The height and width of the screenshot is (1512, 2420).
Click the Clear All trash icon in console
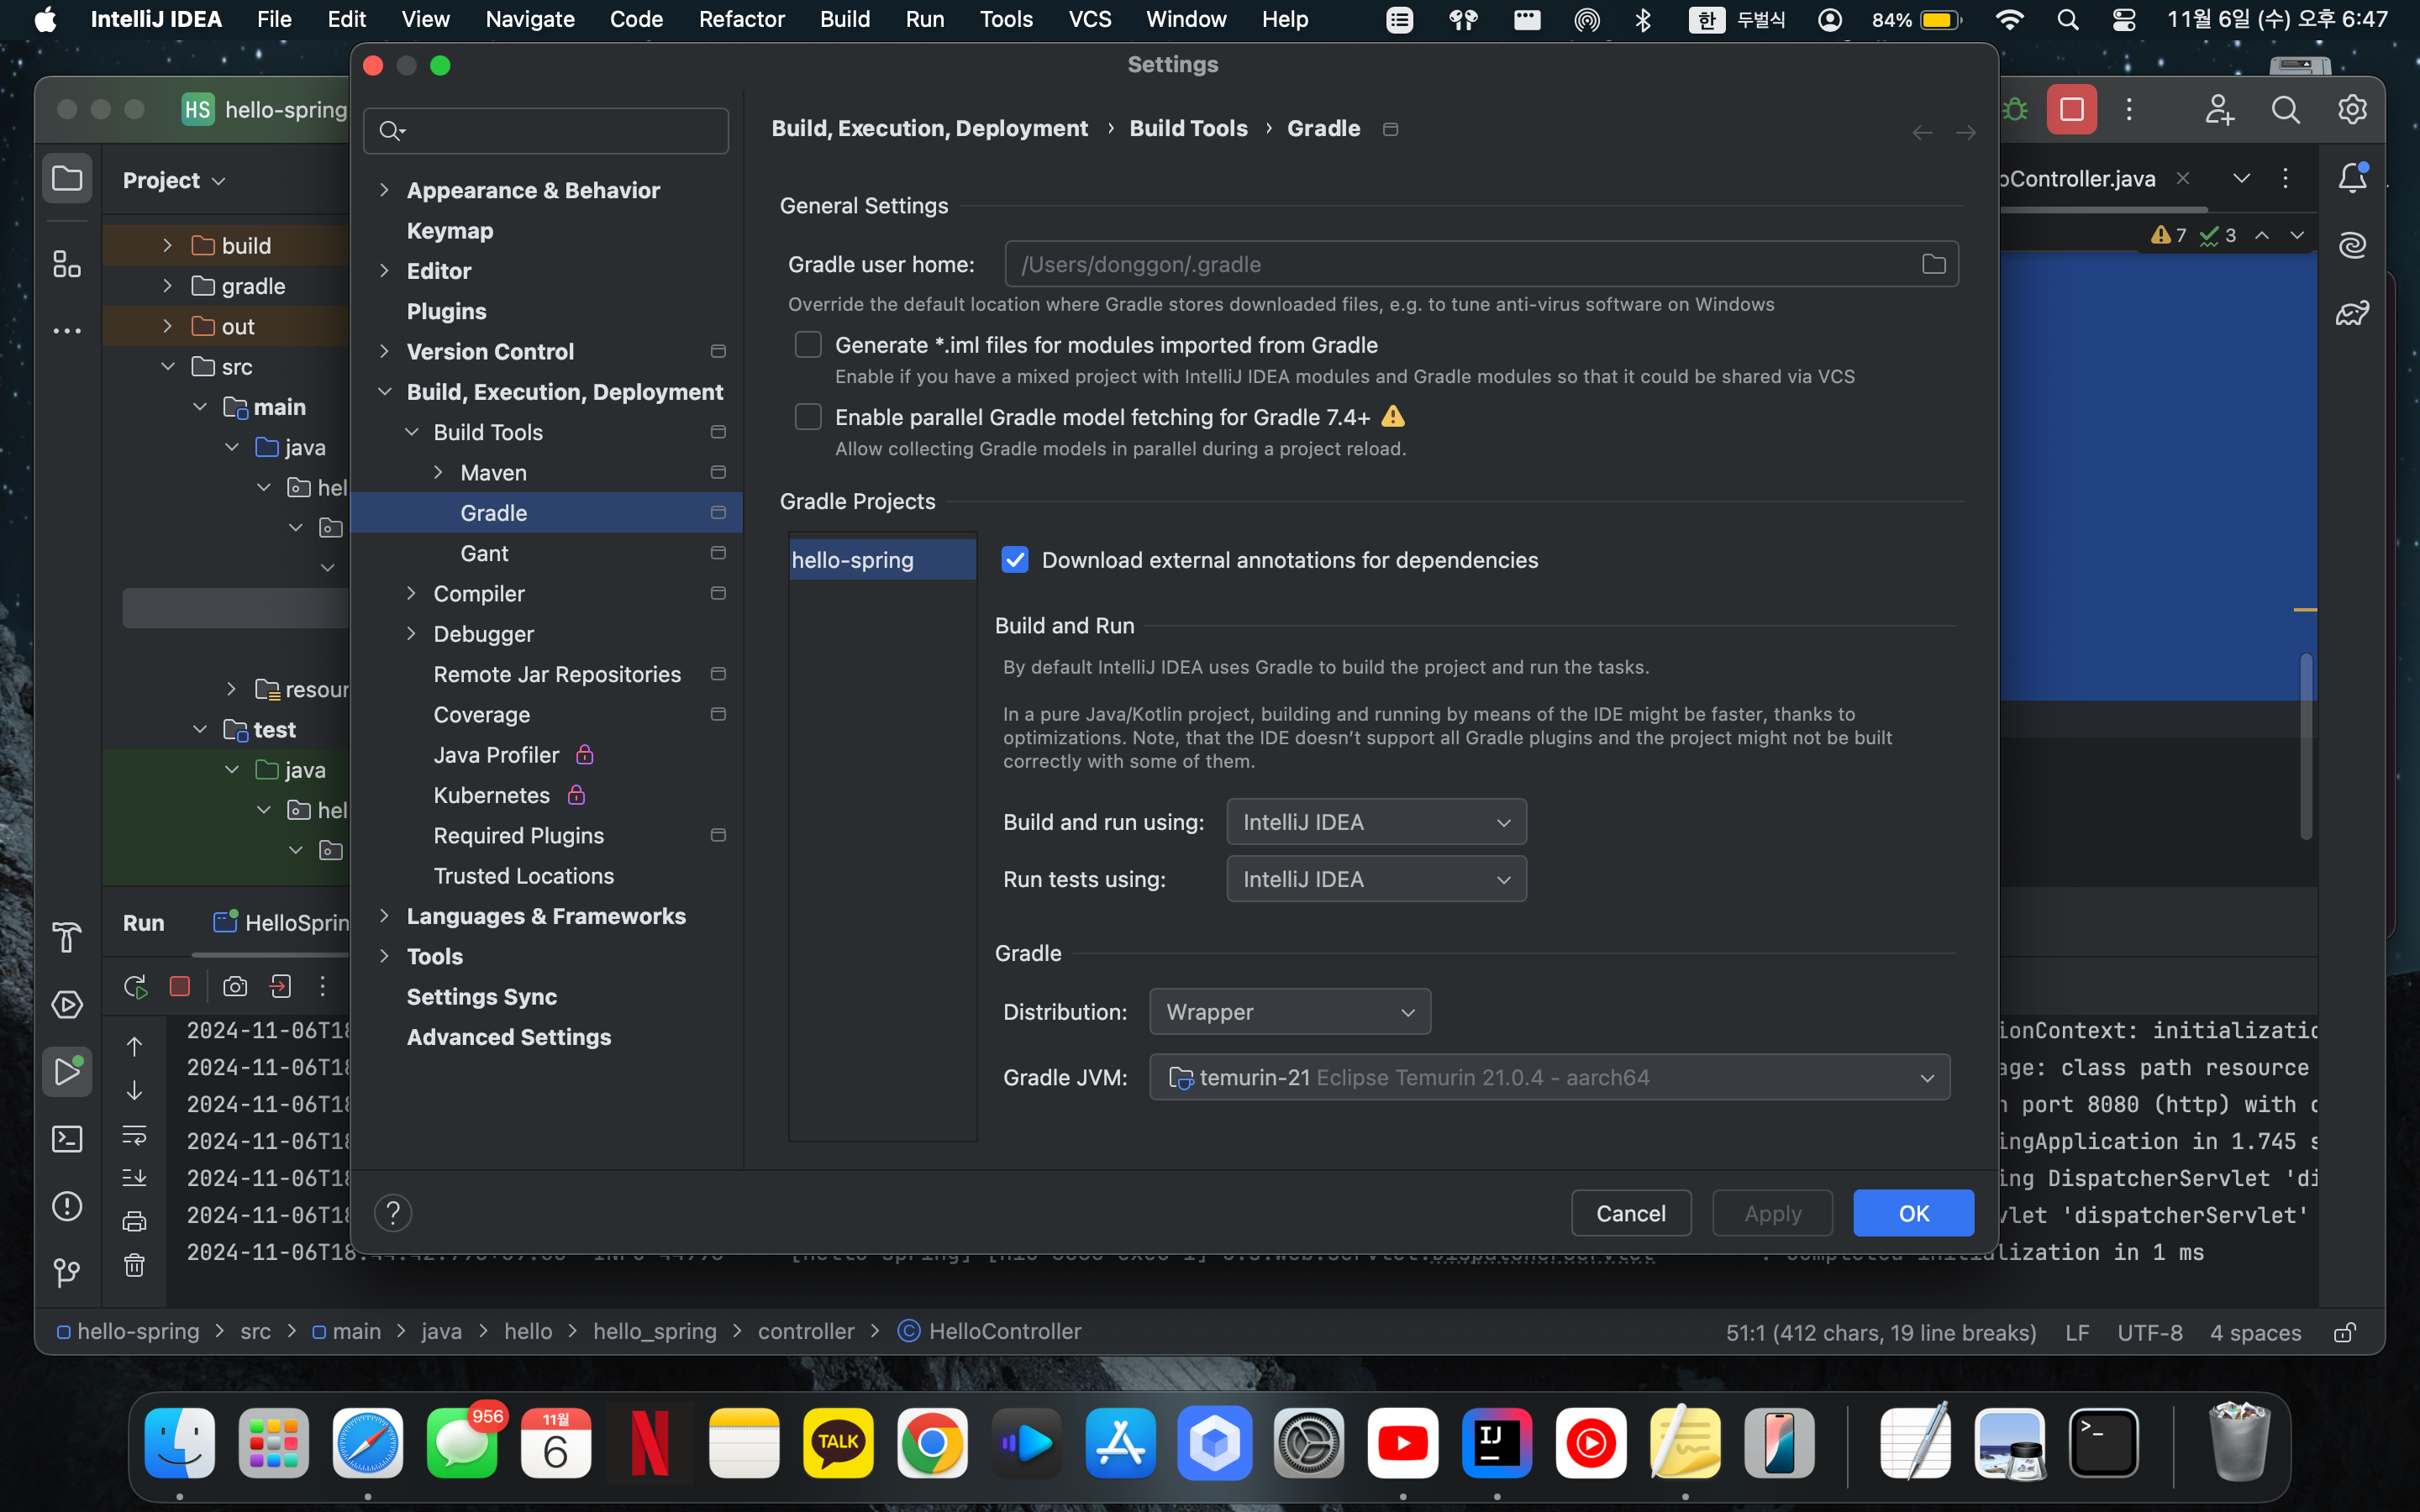[134, 1265]
